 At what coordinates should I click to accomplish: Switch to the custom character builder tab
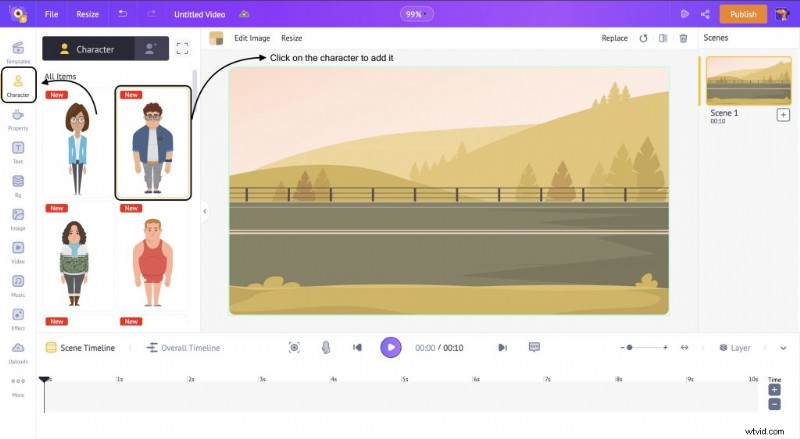[x=151, y=49]
